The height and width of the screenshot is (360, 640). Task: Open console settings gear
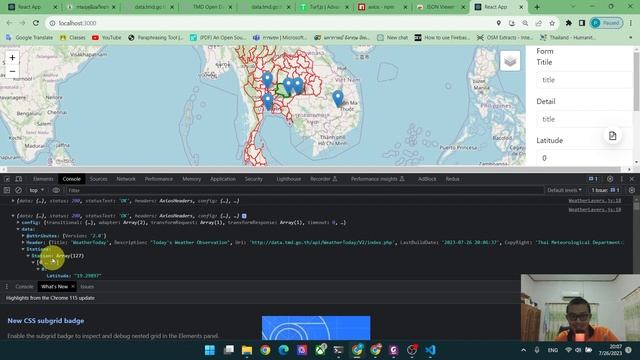pyautogui.click(x=631, y=190)
